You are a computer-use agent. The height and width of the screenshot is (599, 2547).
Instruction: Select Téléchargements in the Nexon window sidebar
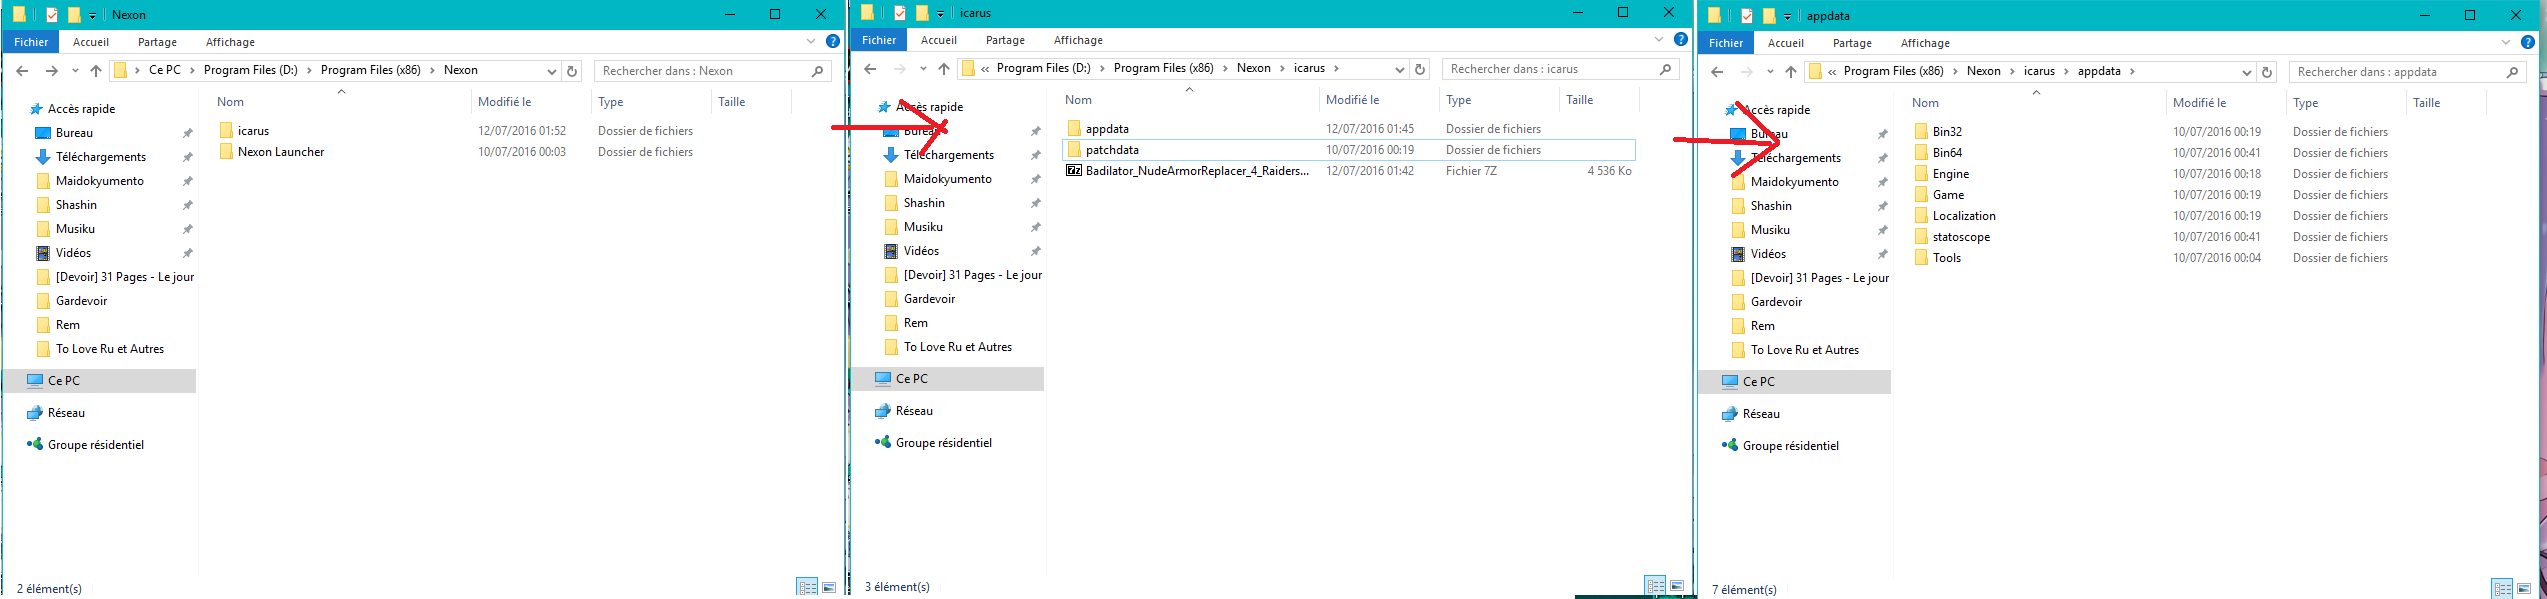coord(100,157)
